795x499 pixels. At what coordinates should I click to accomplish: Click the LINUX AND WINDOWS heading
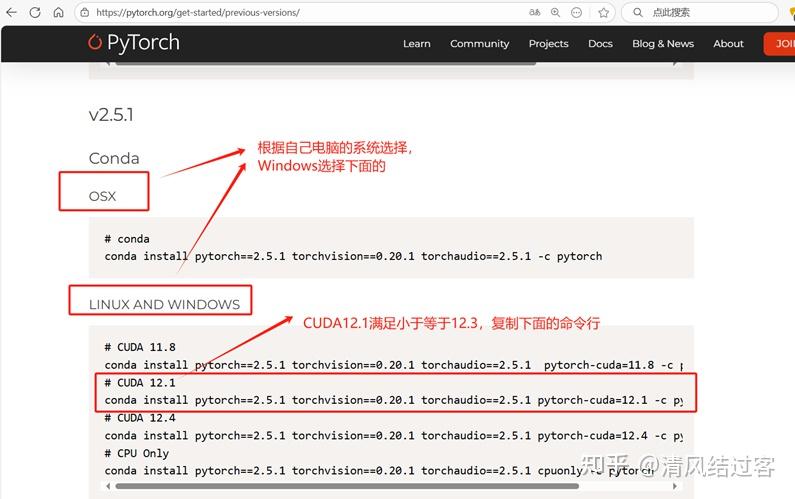pos(164,304)
